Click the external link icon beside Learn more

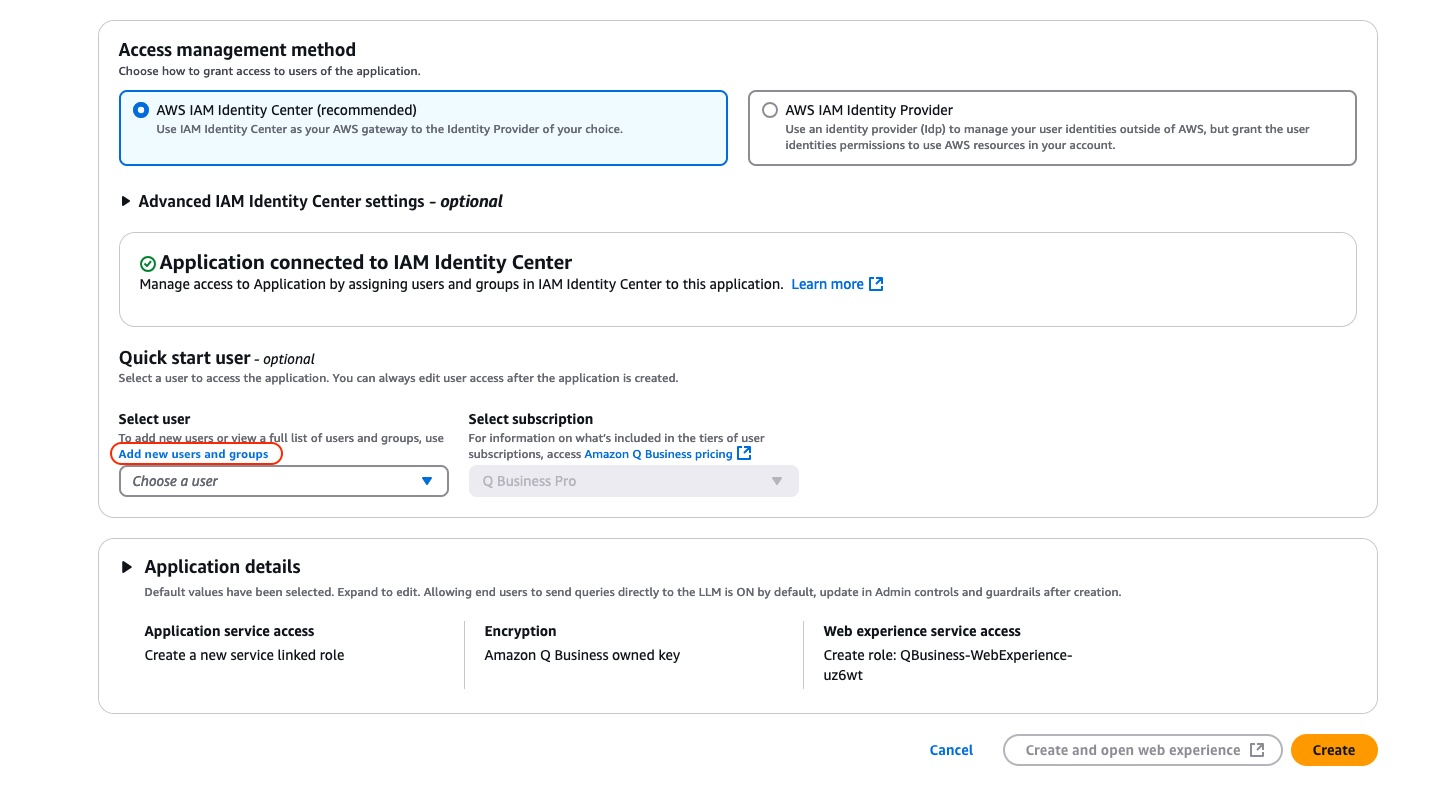pyautogui.click(x=875, y=284)
